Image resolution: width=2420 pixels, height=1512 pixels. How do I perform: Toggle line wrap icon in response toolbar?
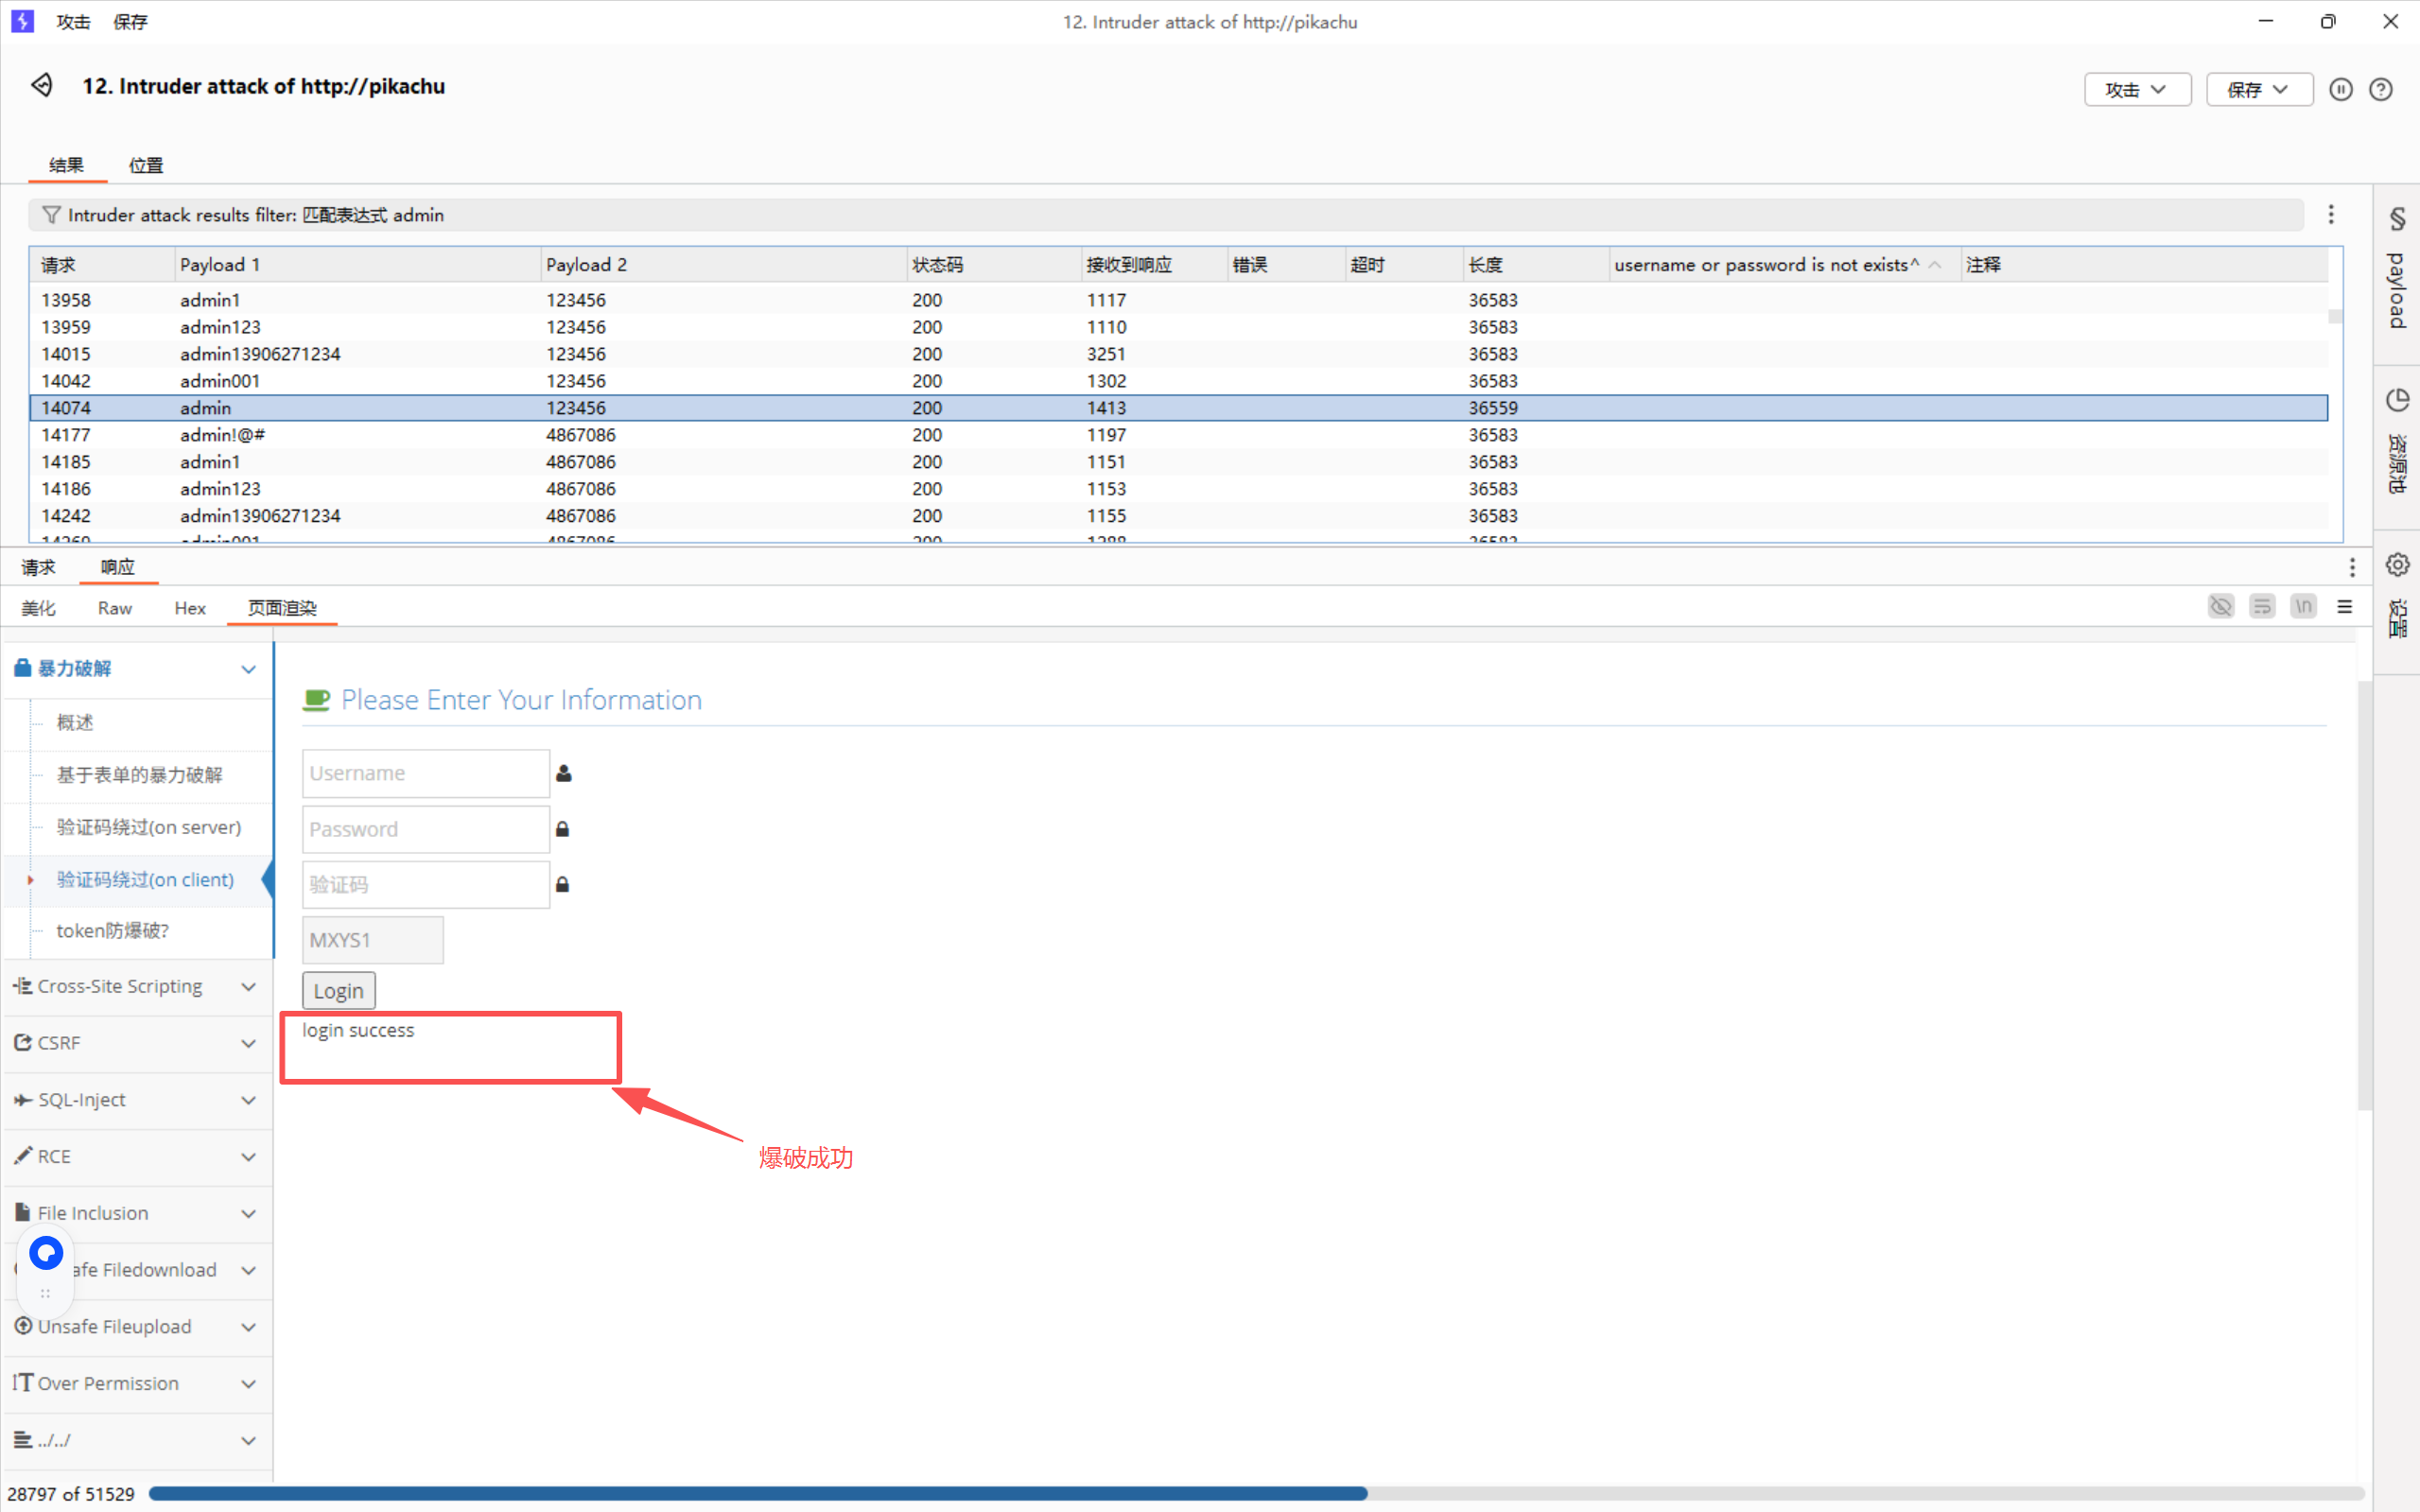(x=2262, y=607)
